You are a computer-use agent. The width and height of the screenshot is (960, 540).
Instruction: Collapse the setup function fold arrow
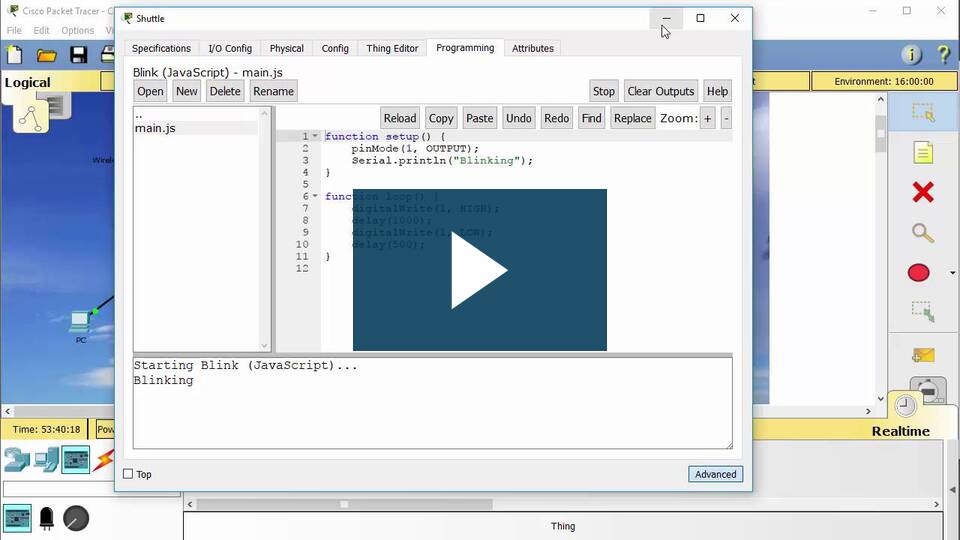point(315,136)
